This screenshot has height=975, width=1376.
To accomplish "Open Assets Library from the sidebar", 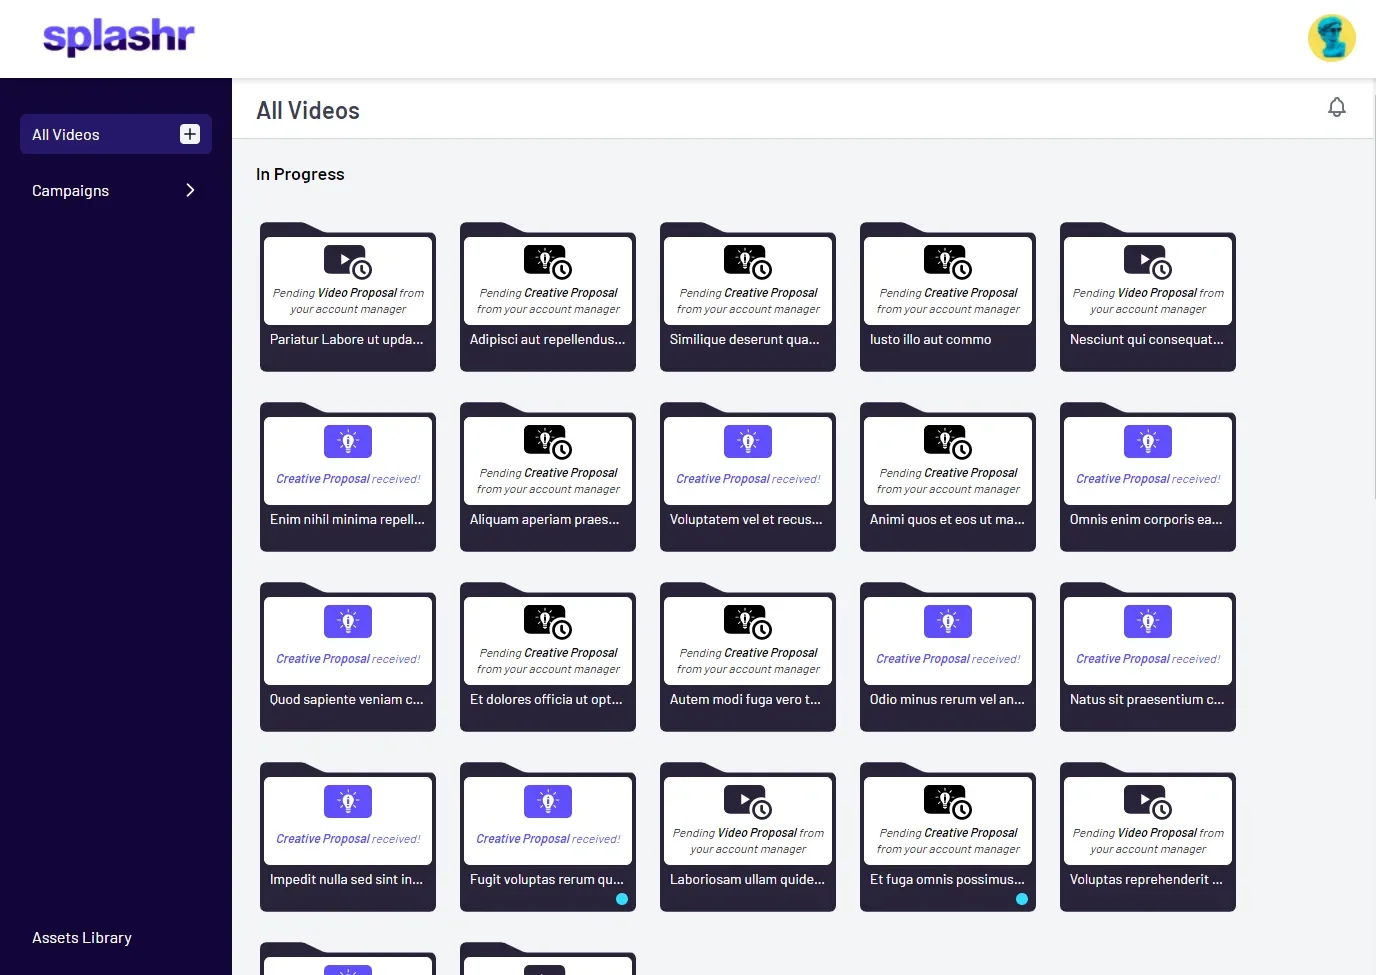I will 82,938.
